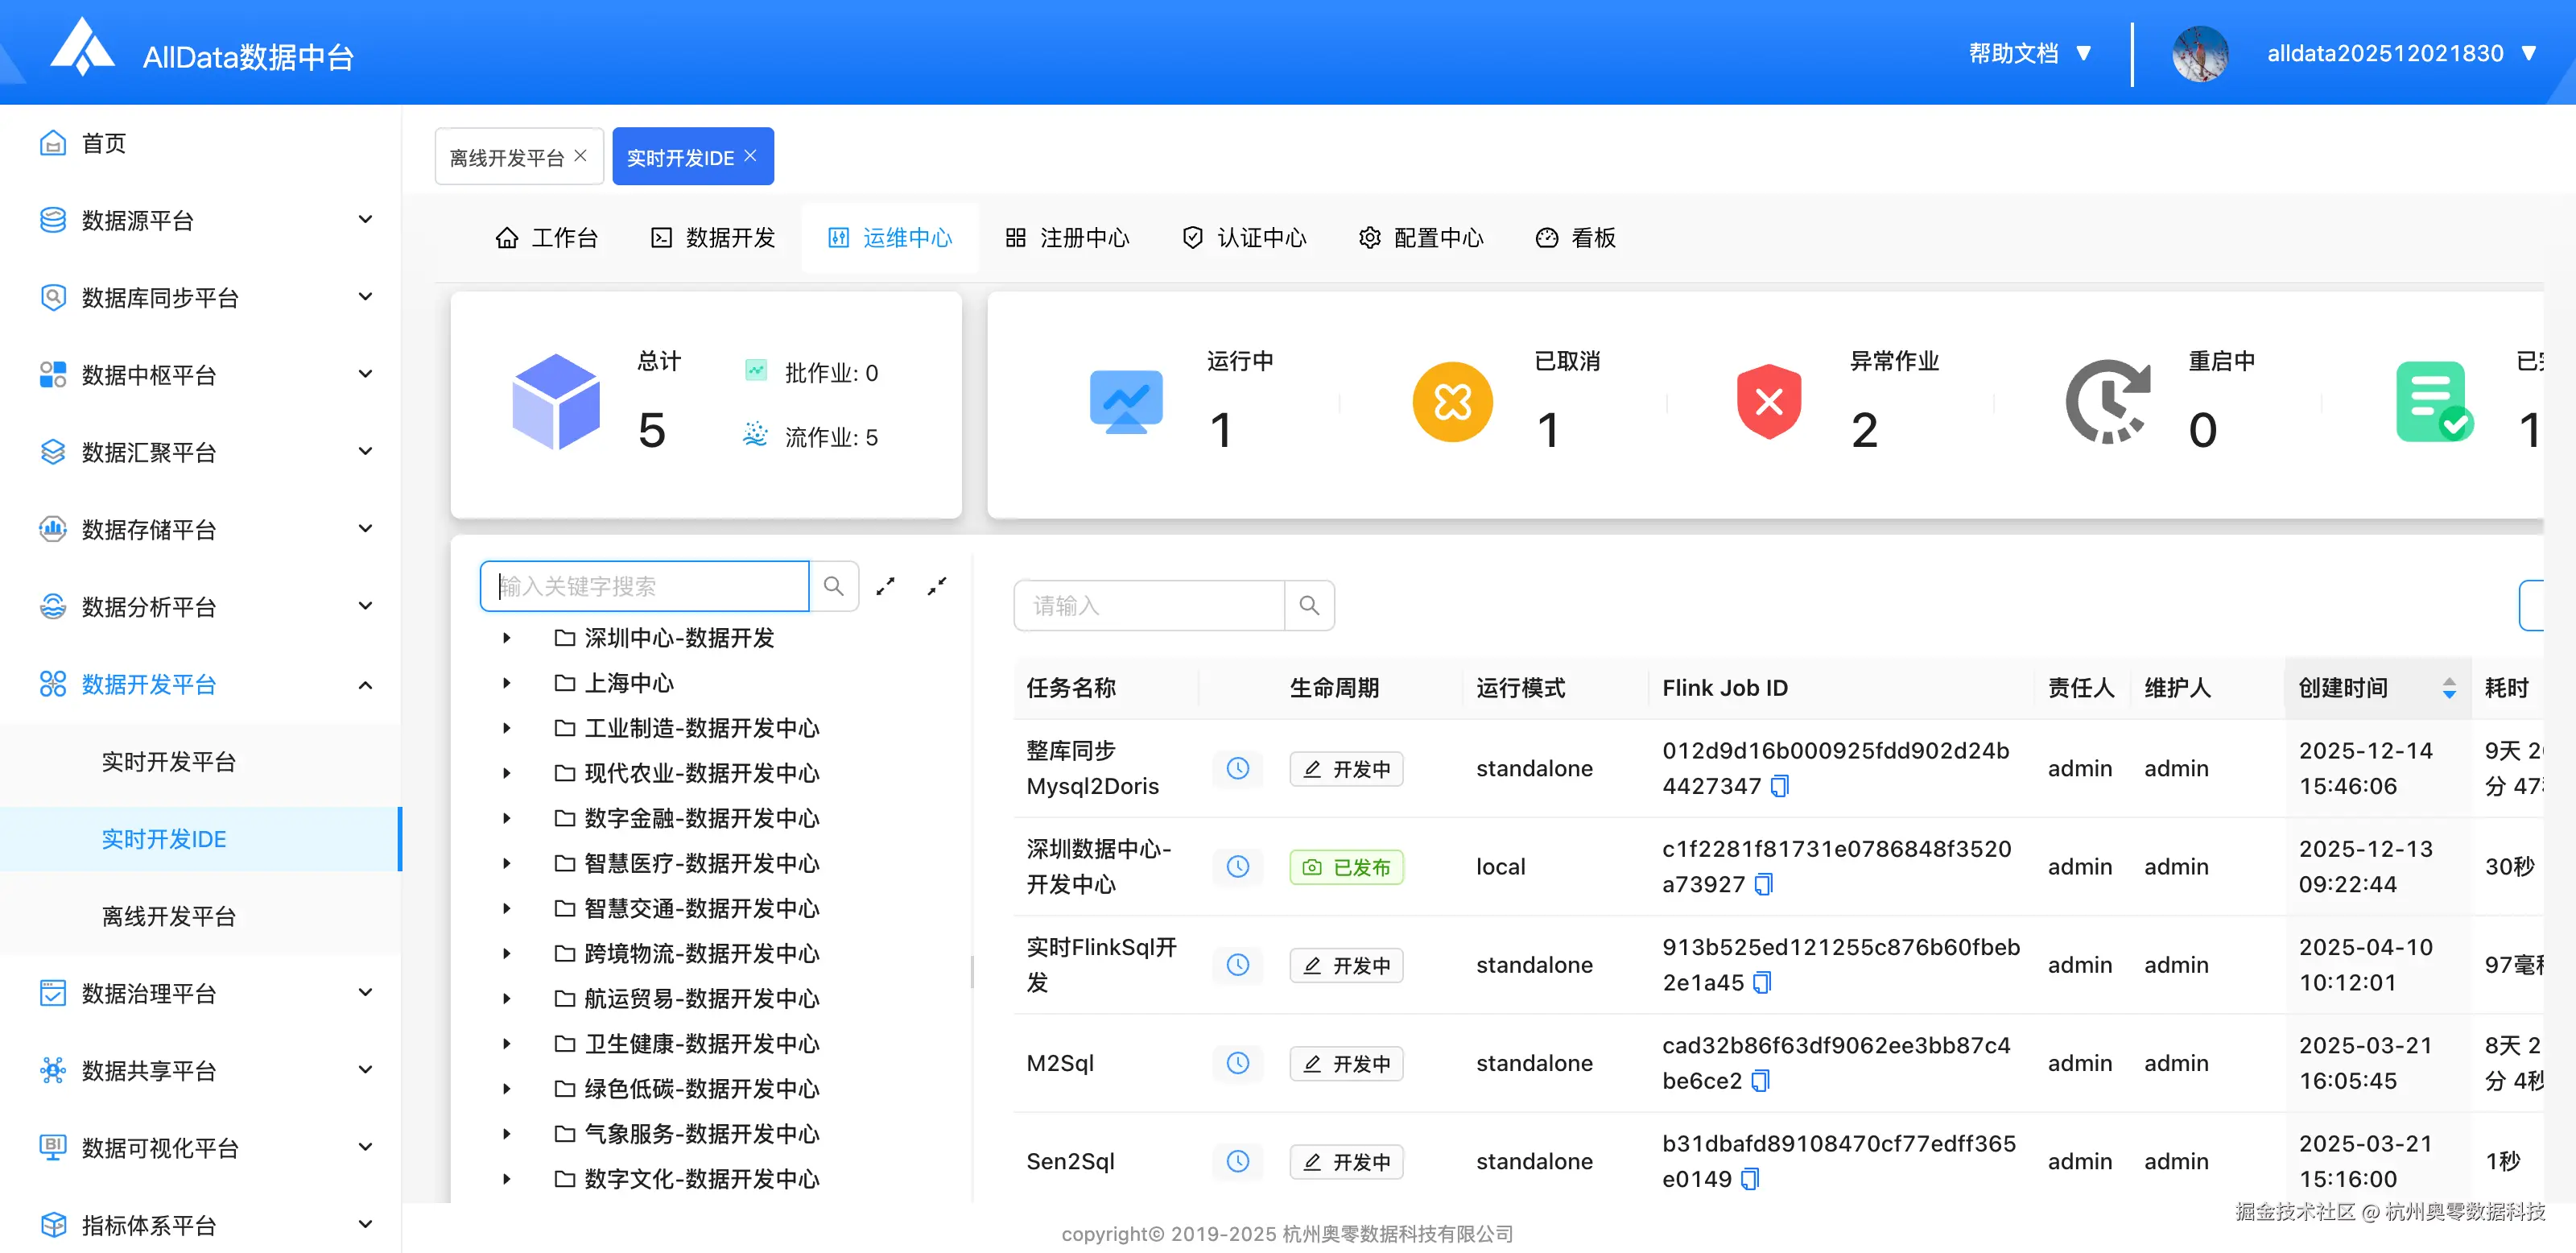Image resolution: width=2576 pixels, height=1253 pixels.
Task: Click the 输入关键字搜索 input field
Action: [x=644, y=586]
